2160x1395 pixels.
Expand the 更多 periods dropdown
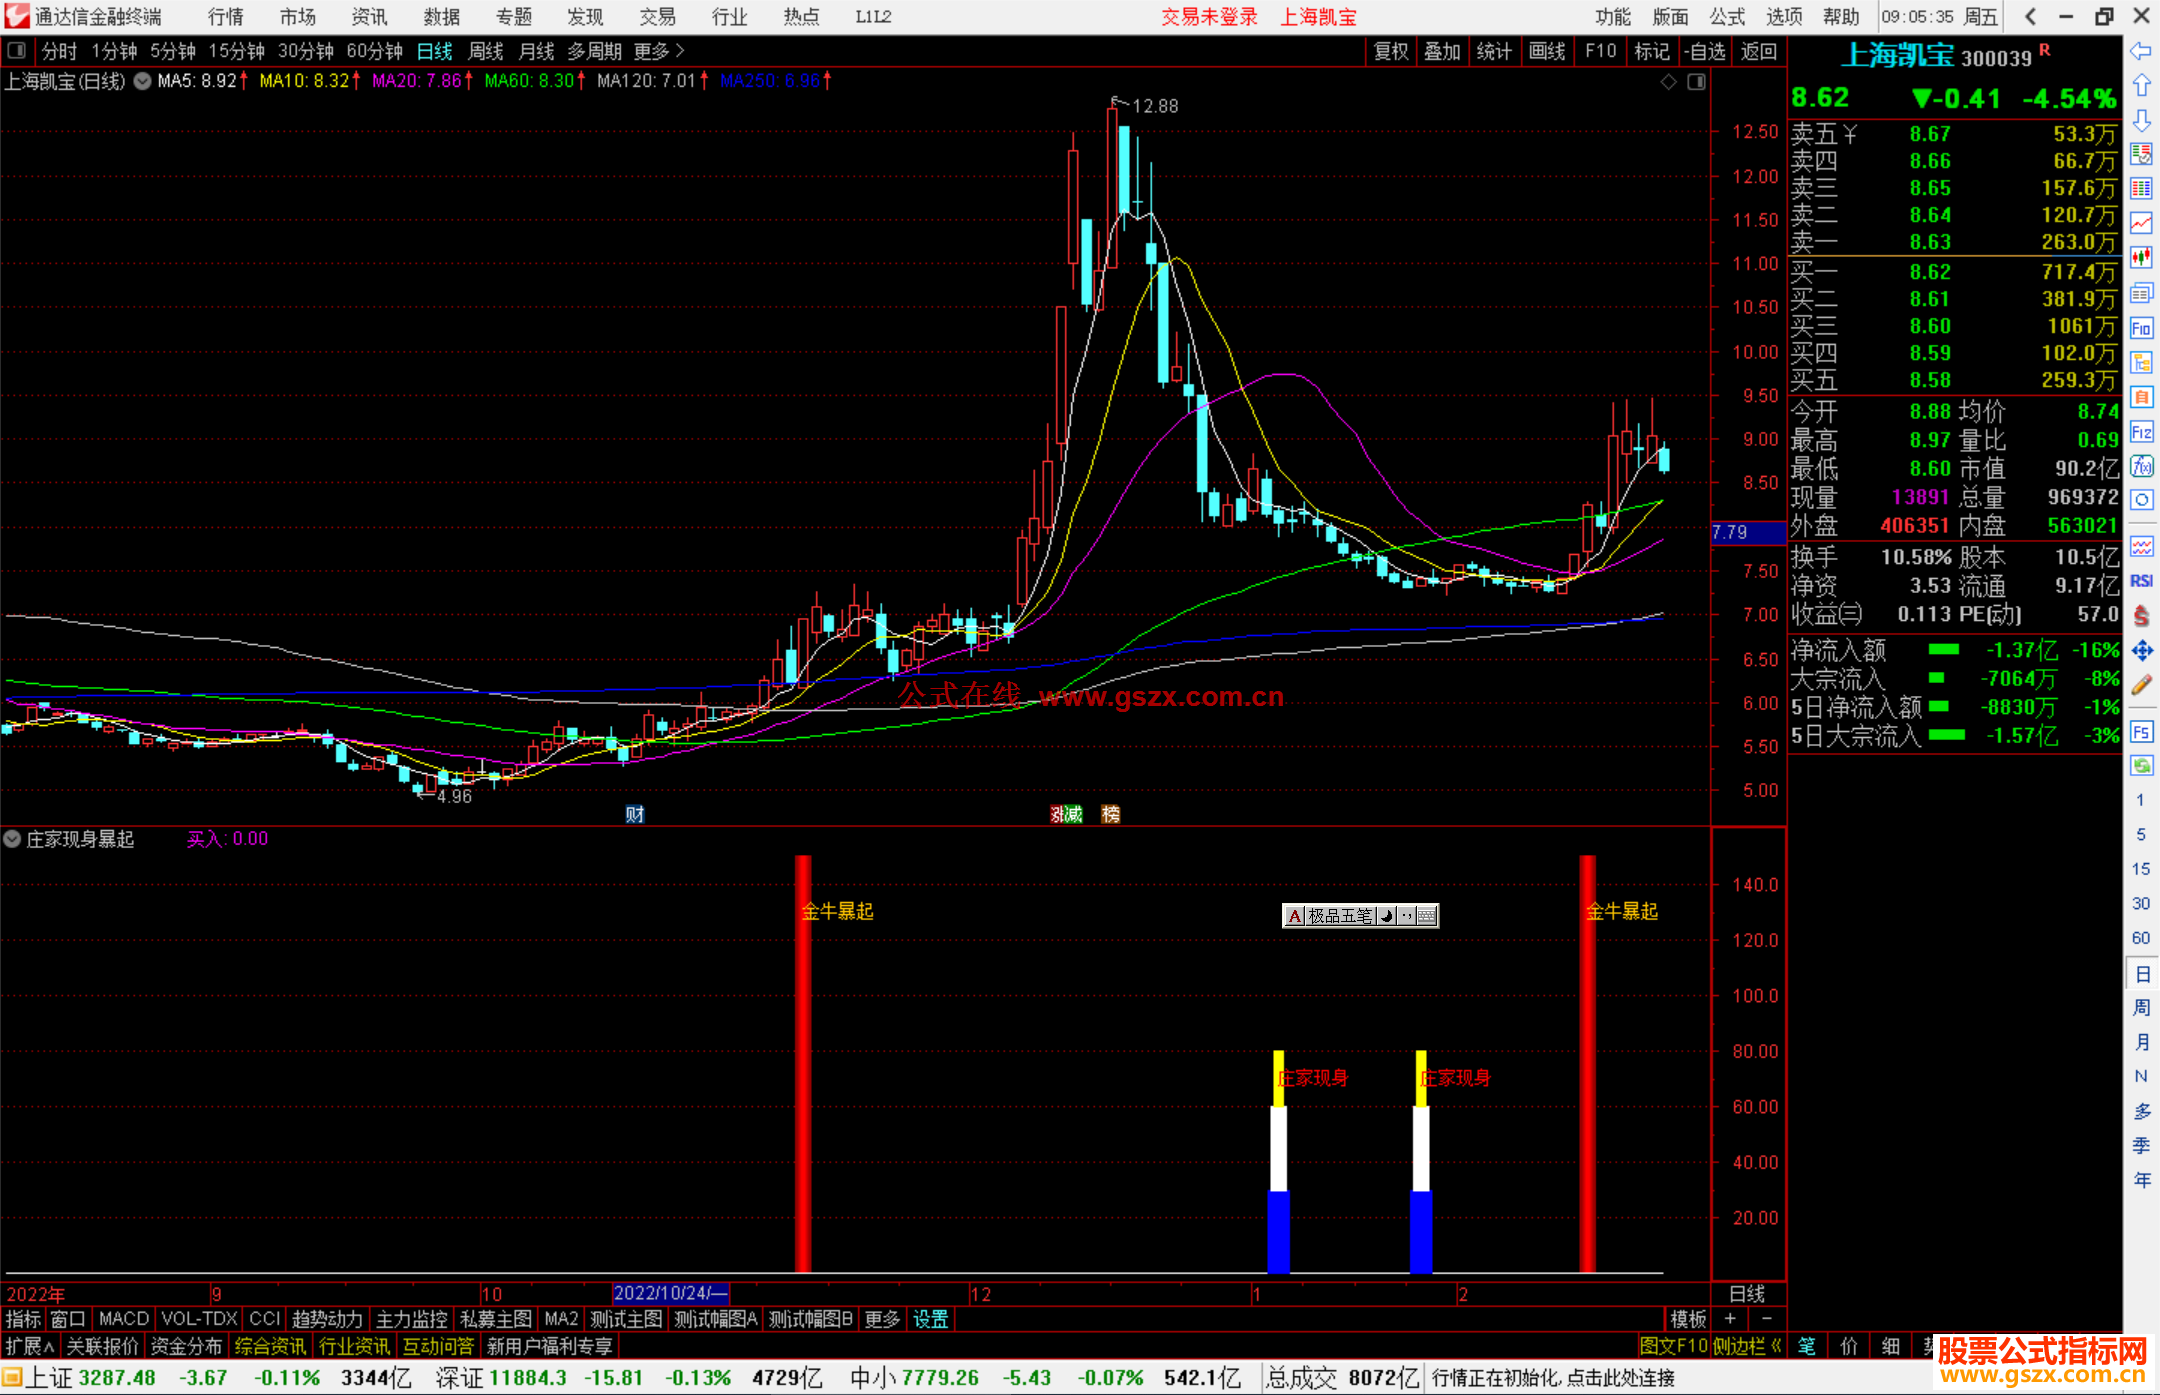[659, 51]
